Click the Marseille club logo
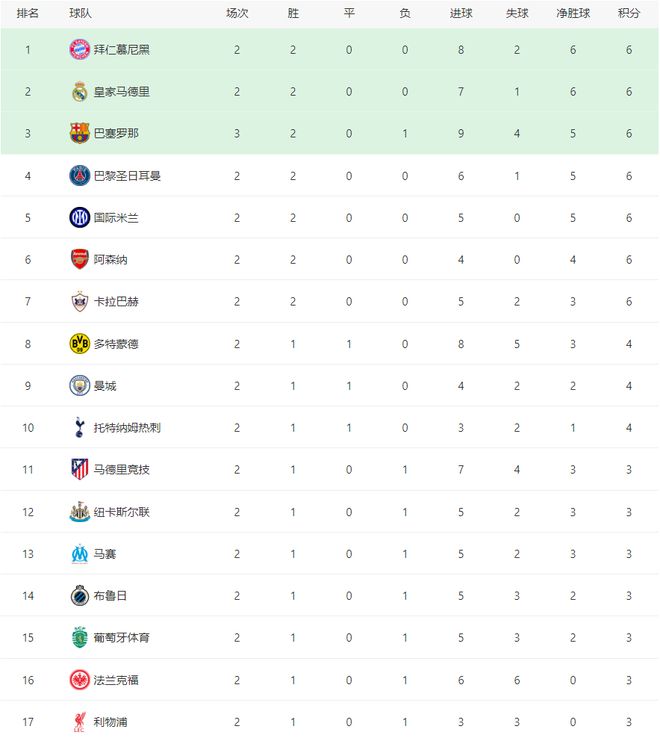The width and height of the screenshot is (660, 738). (79, 553)
